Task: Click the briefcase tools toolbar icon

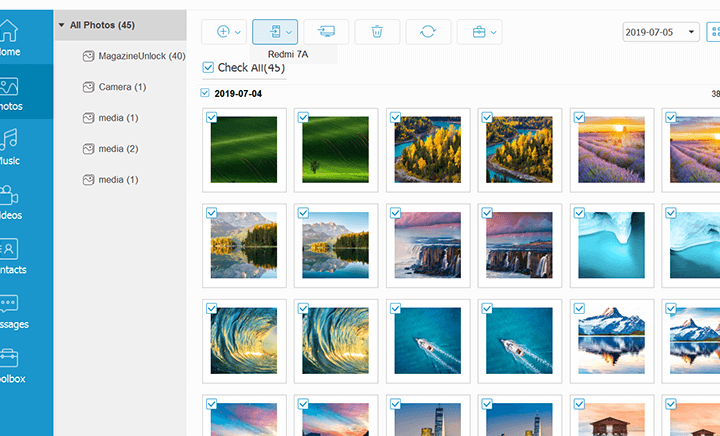Action: point(479,32)
